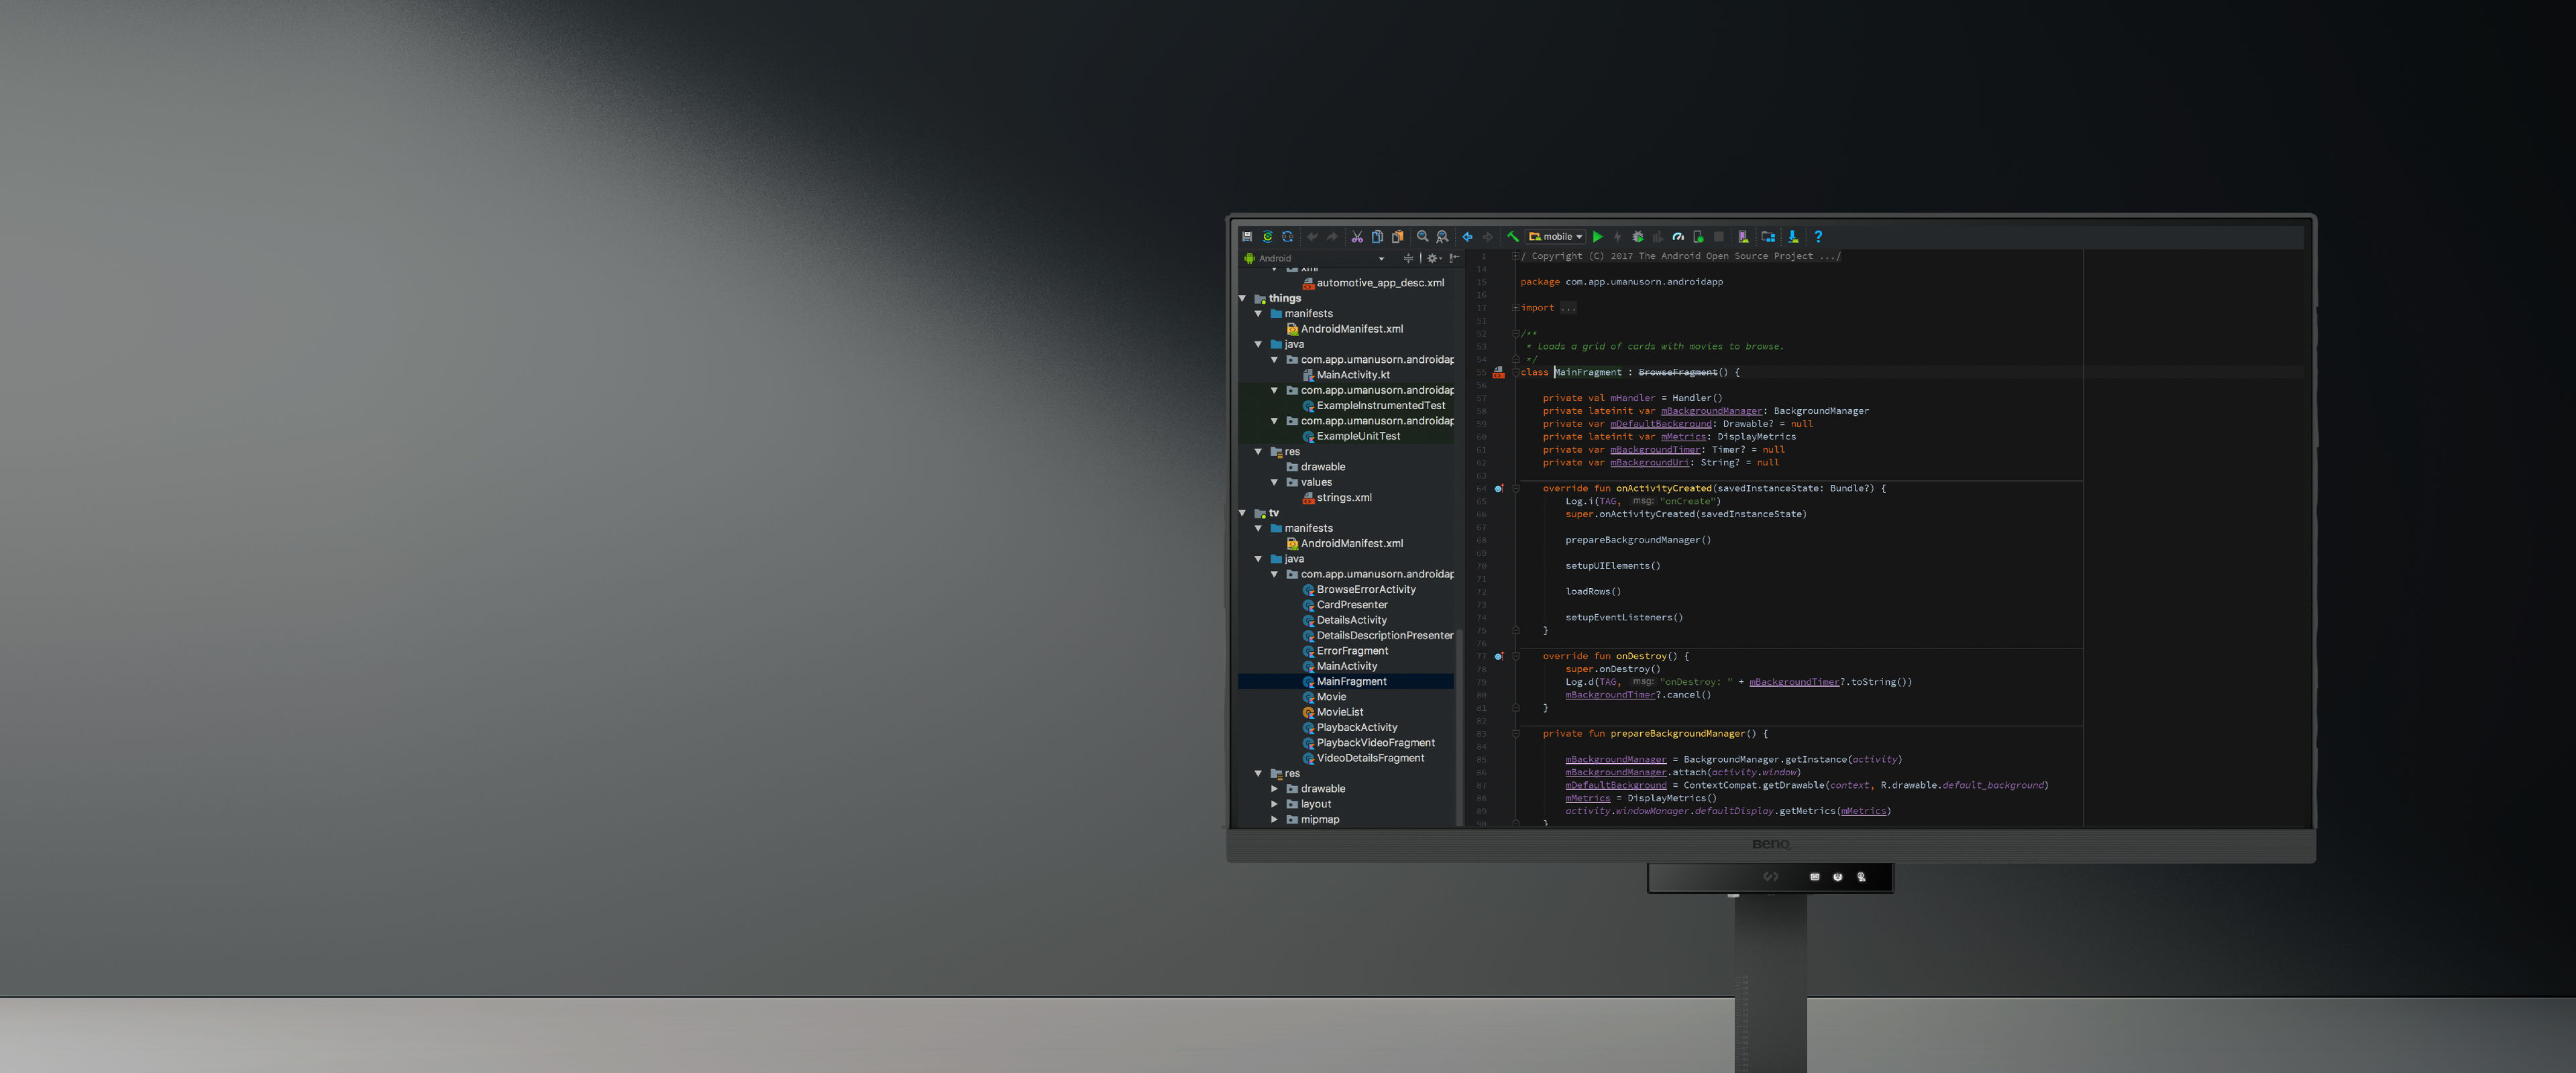Expand the layout folder under tv res

click(1276, 803)
